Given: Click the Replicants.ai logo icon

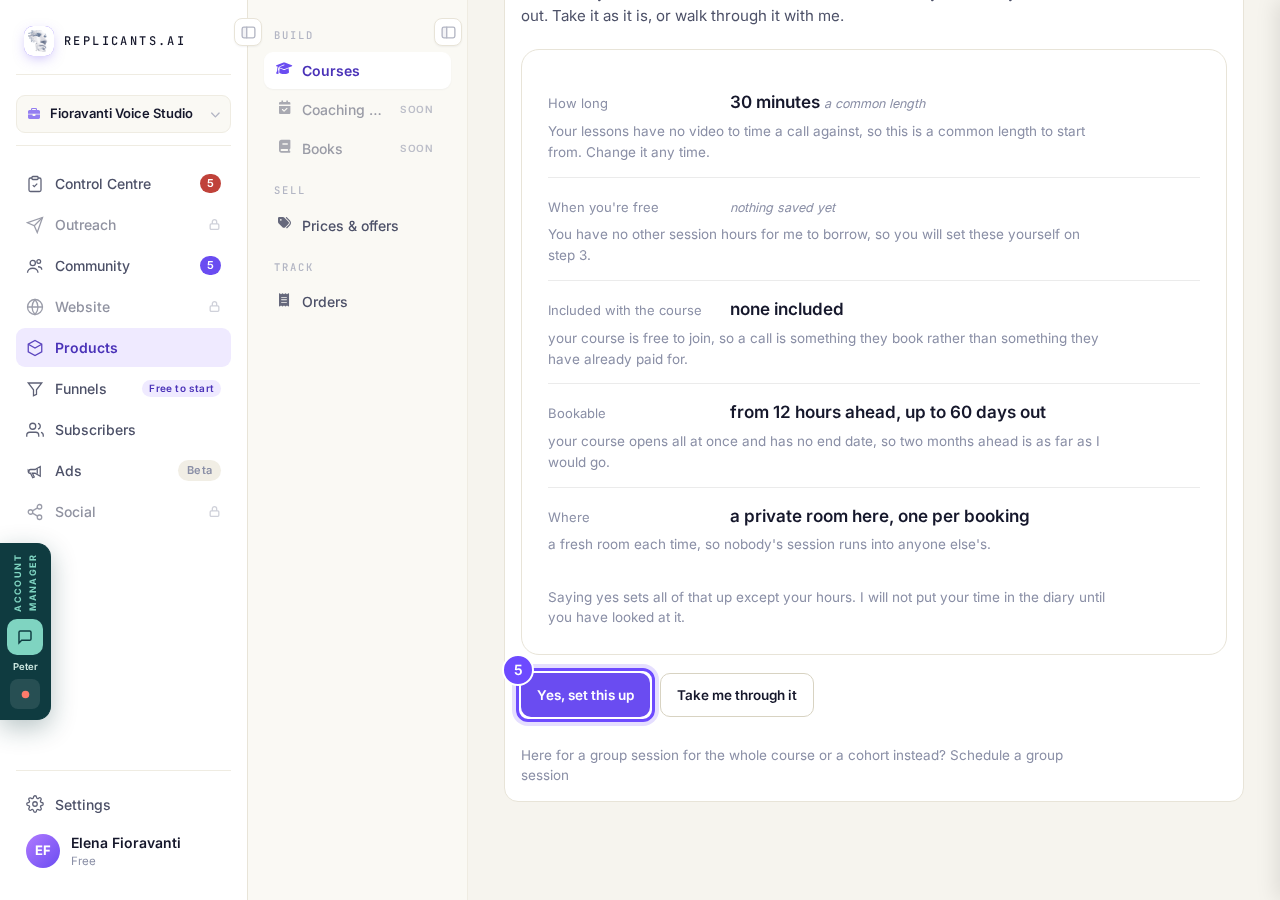Looking at the screenshot, I should [x=39, y=41].
